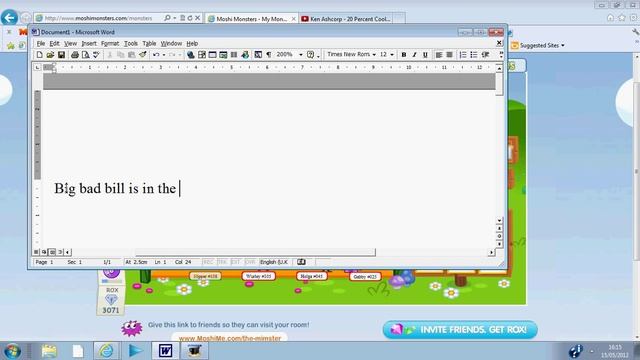Open Print Preview from the Word toolbar

pyautogui.click(x=85, y=55)
